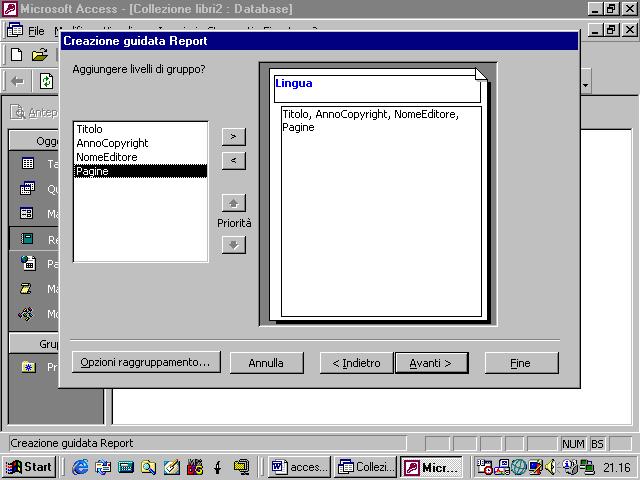
Task: Click the volume speaker tray icon
Action: click(550, 467)
